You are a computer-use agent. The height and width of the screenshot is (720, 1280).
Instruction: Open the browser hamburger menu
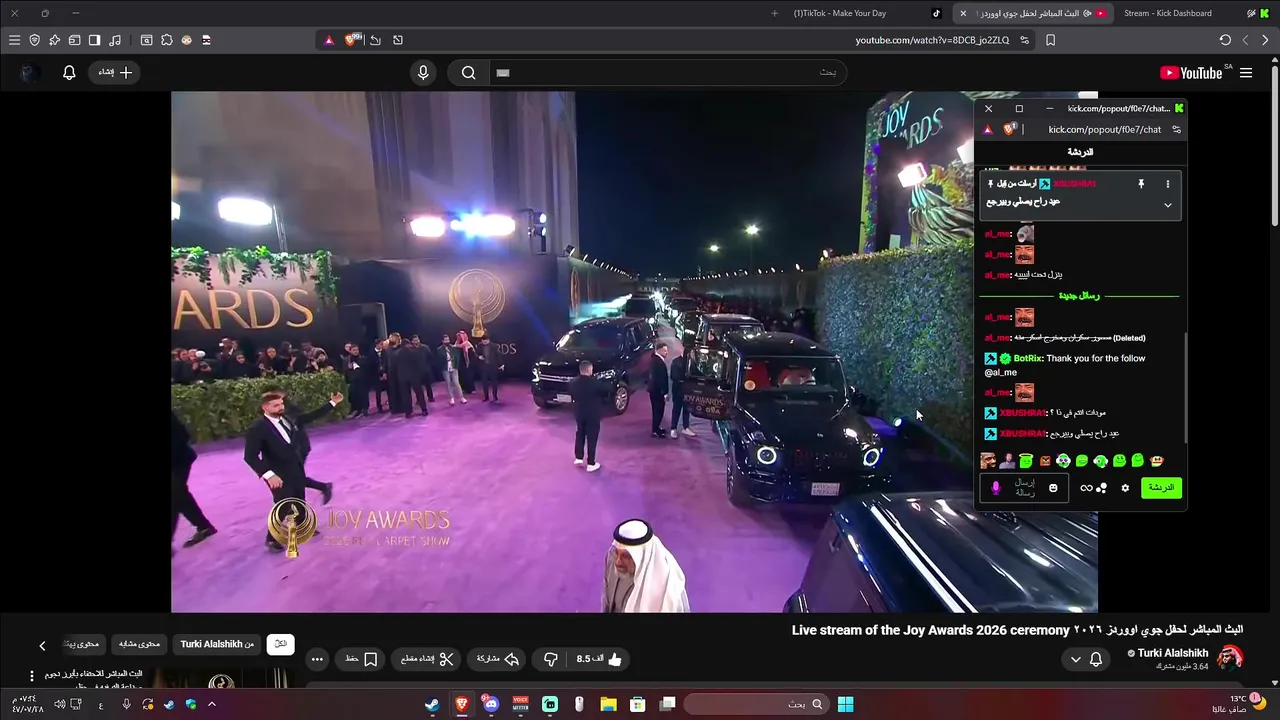tap(14, 40)
